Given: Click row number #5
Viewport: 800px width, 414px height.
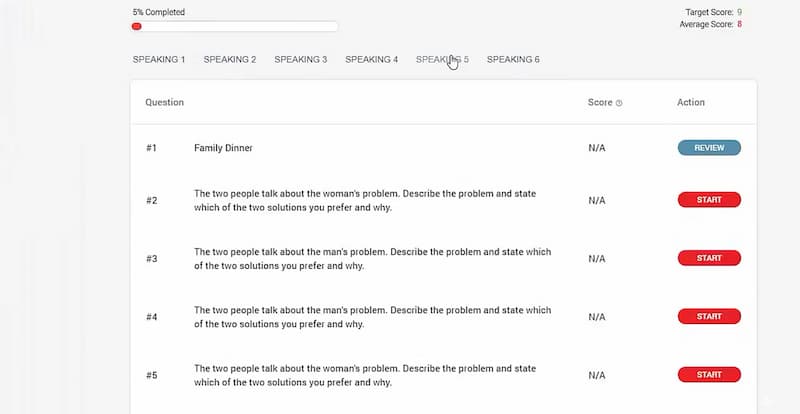Looking at the screenshot, I should click(152, 375).
